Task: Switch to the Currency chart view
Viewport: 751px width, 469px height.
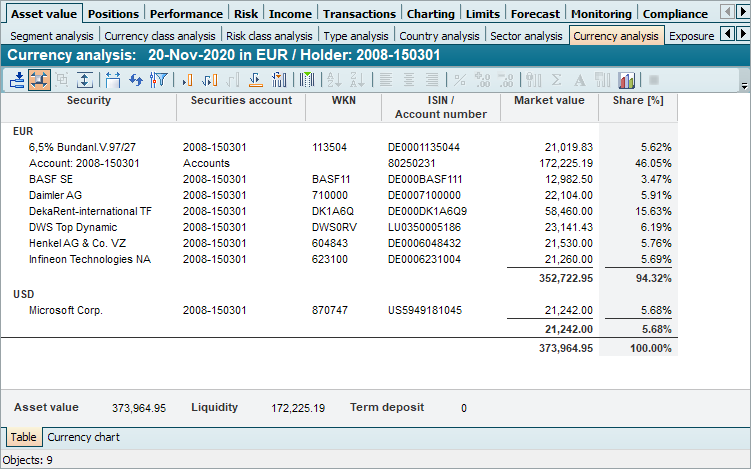Action: [x=83, y=437]
